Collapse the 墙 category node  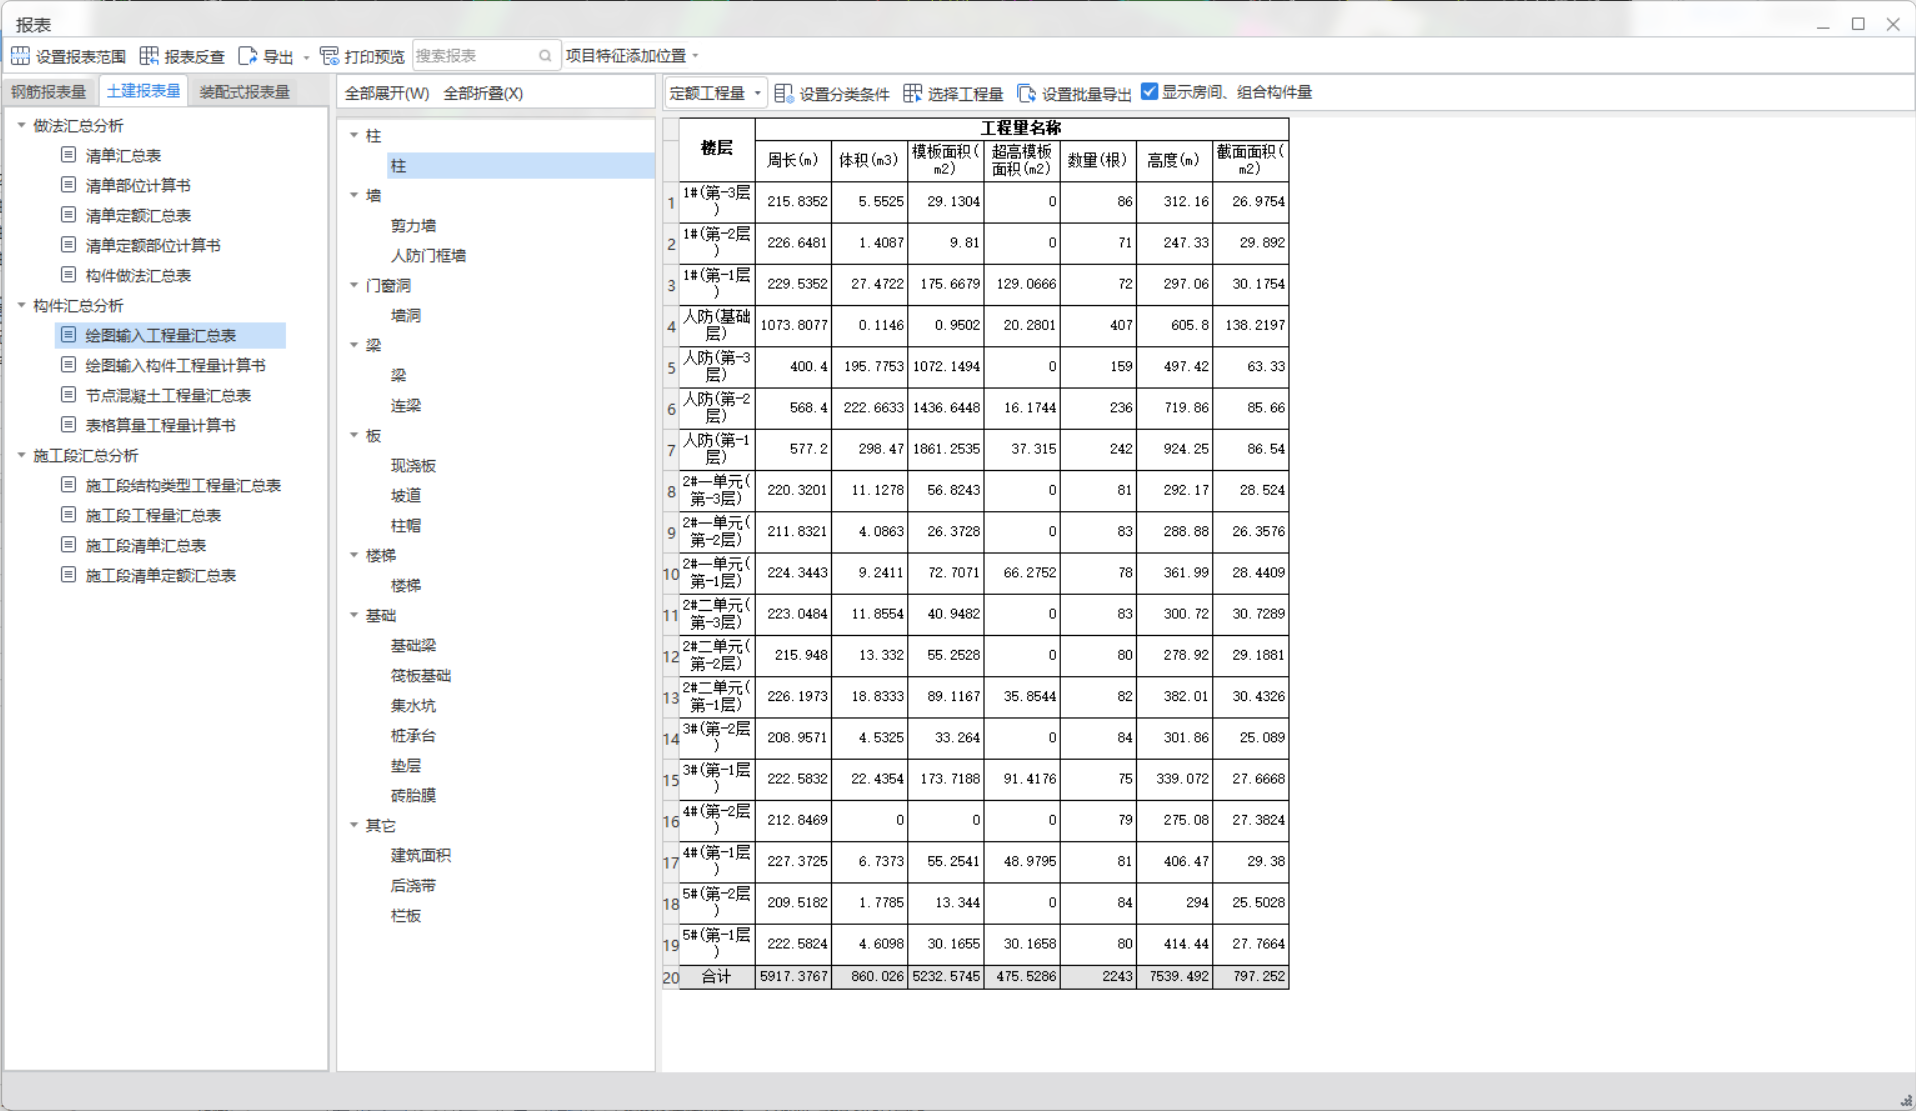[x=354, y=195]
